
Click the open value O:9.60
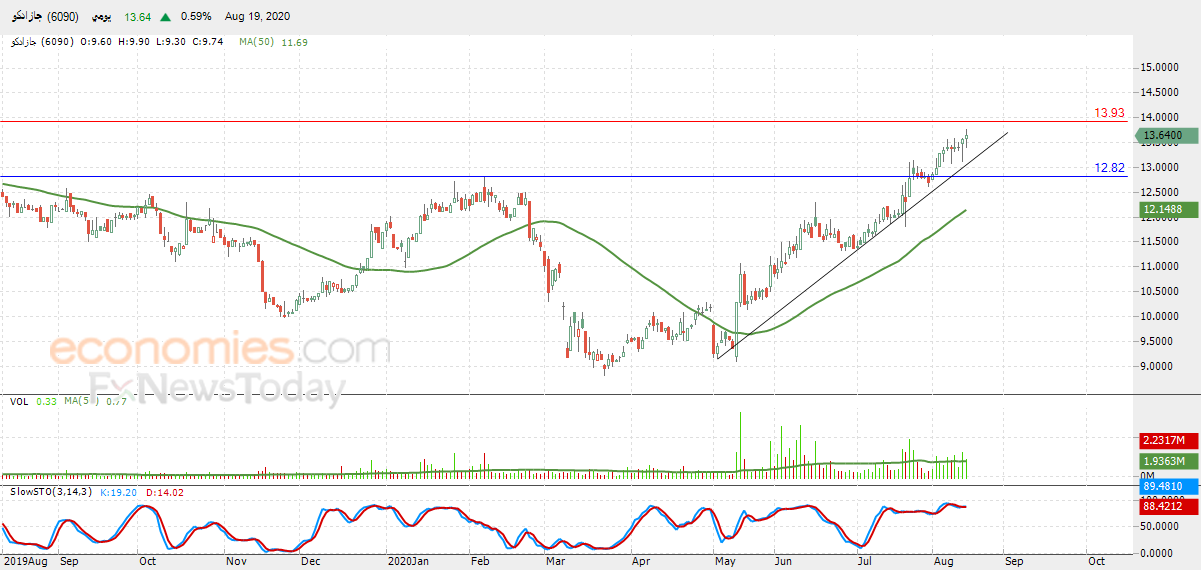(94, 42)
